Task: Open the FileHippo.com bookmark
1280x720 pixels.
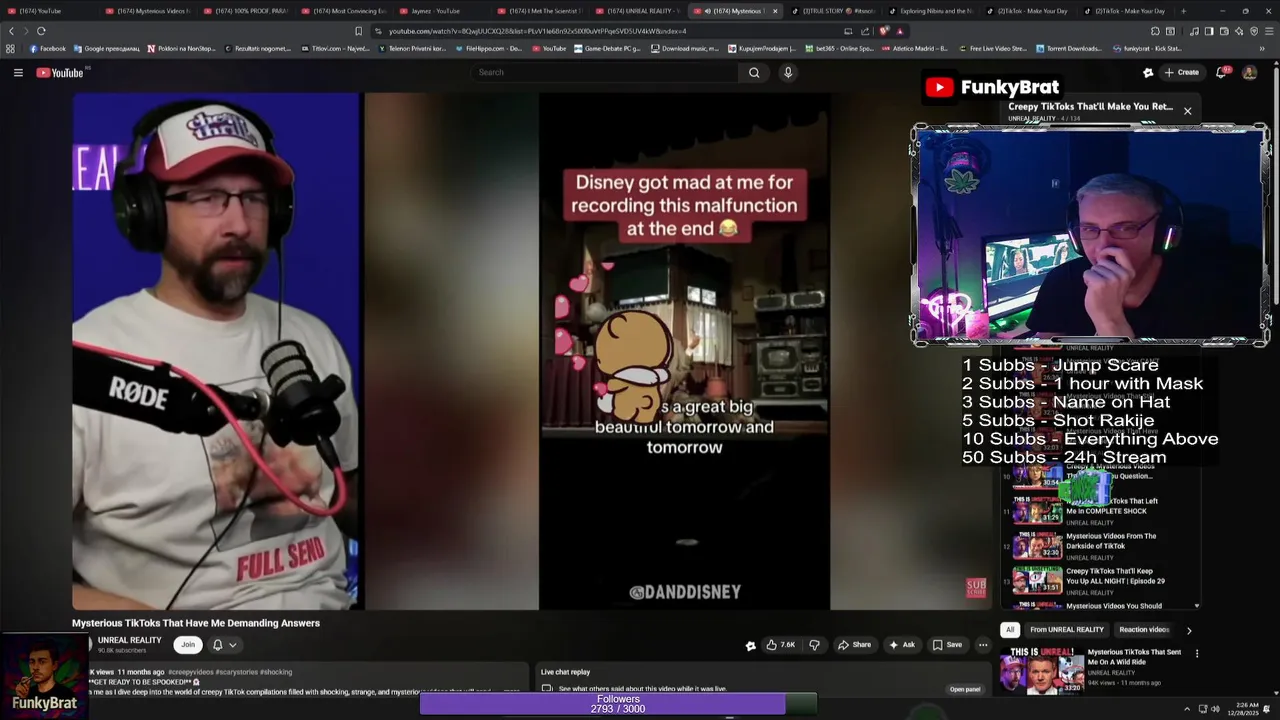Action: point(487,48)
